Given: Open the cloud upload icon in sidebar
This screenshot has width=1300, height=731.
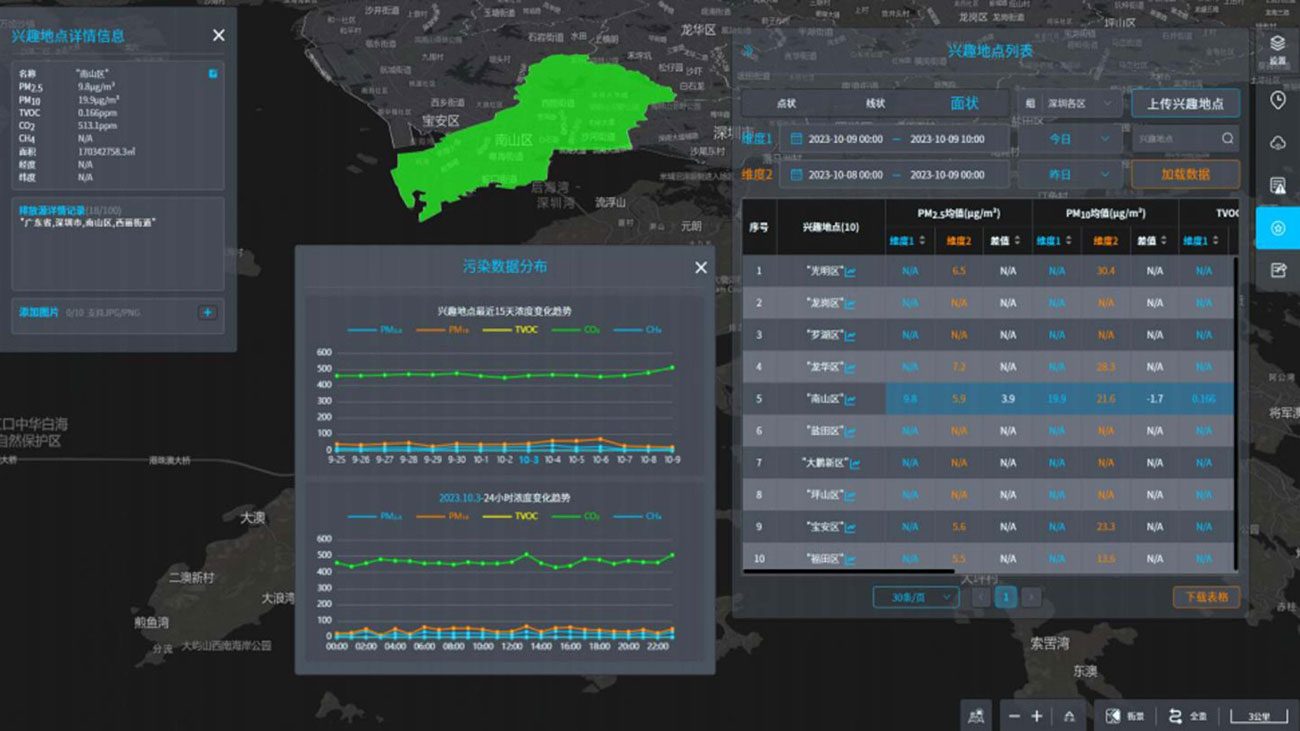Looking at the screenshot, I should point(1277,143).
